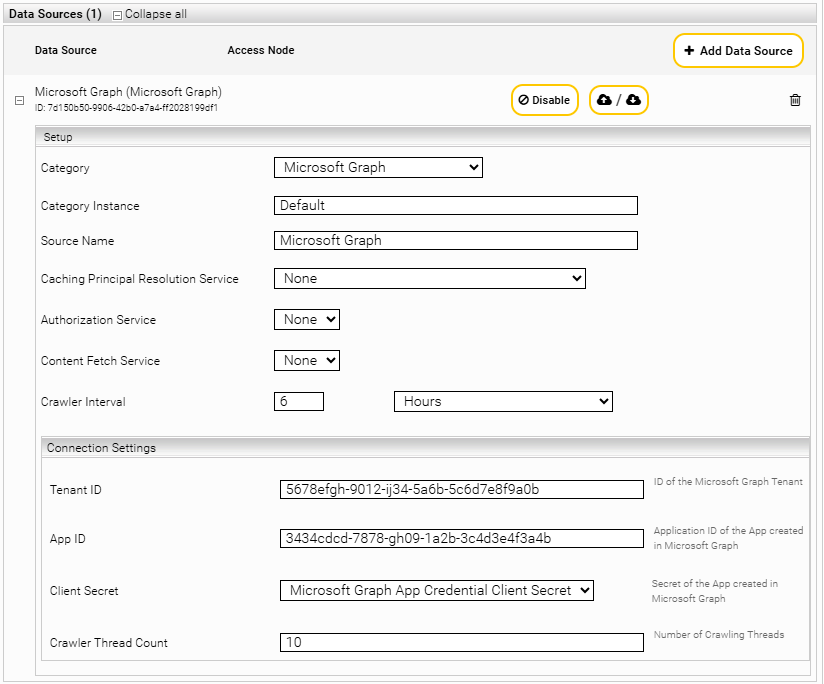Open Caching Principal Resolution Service dropdown
The width and height of the screenshot is (824, 684).
click(429, 279)
